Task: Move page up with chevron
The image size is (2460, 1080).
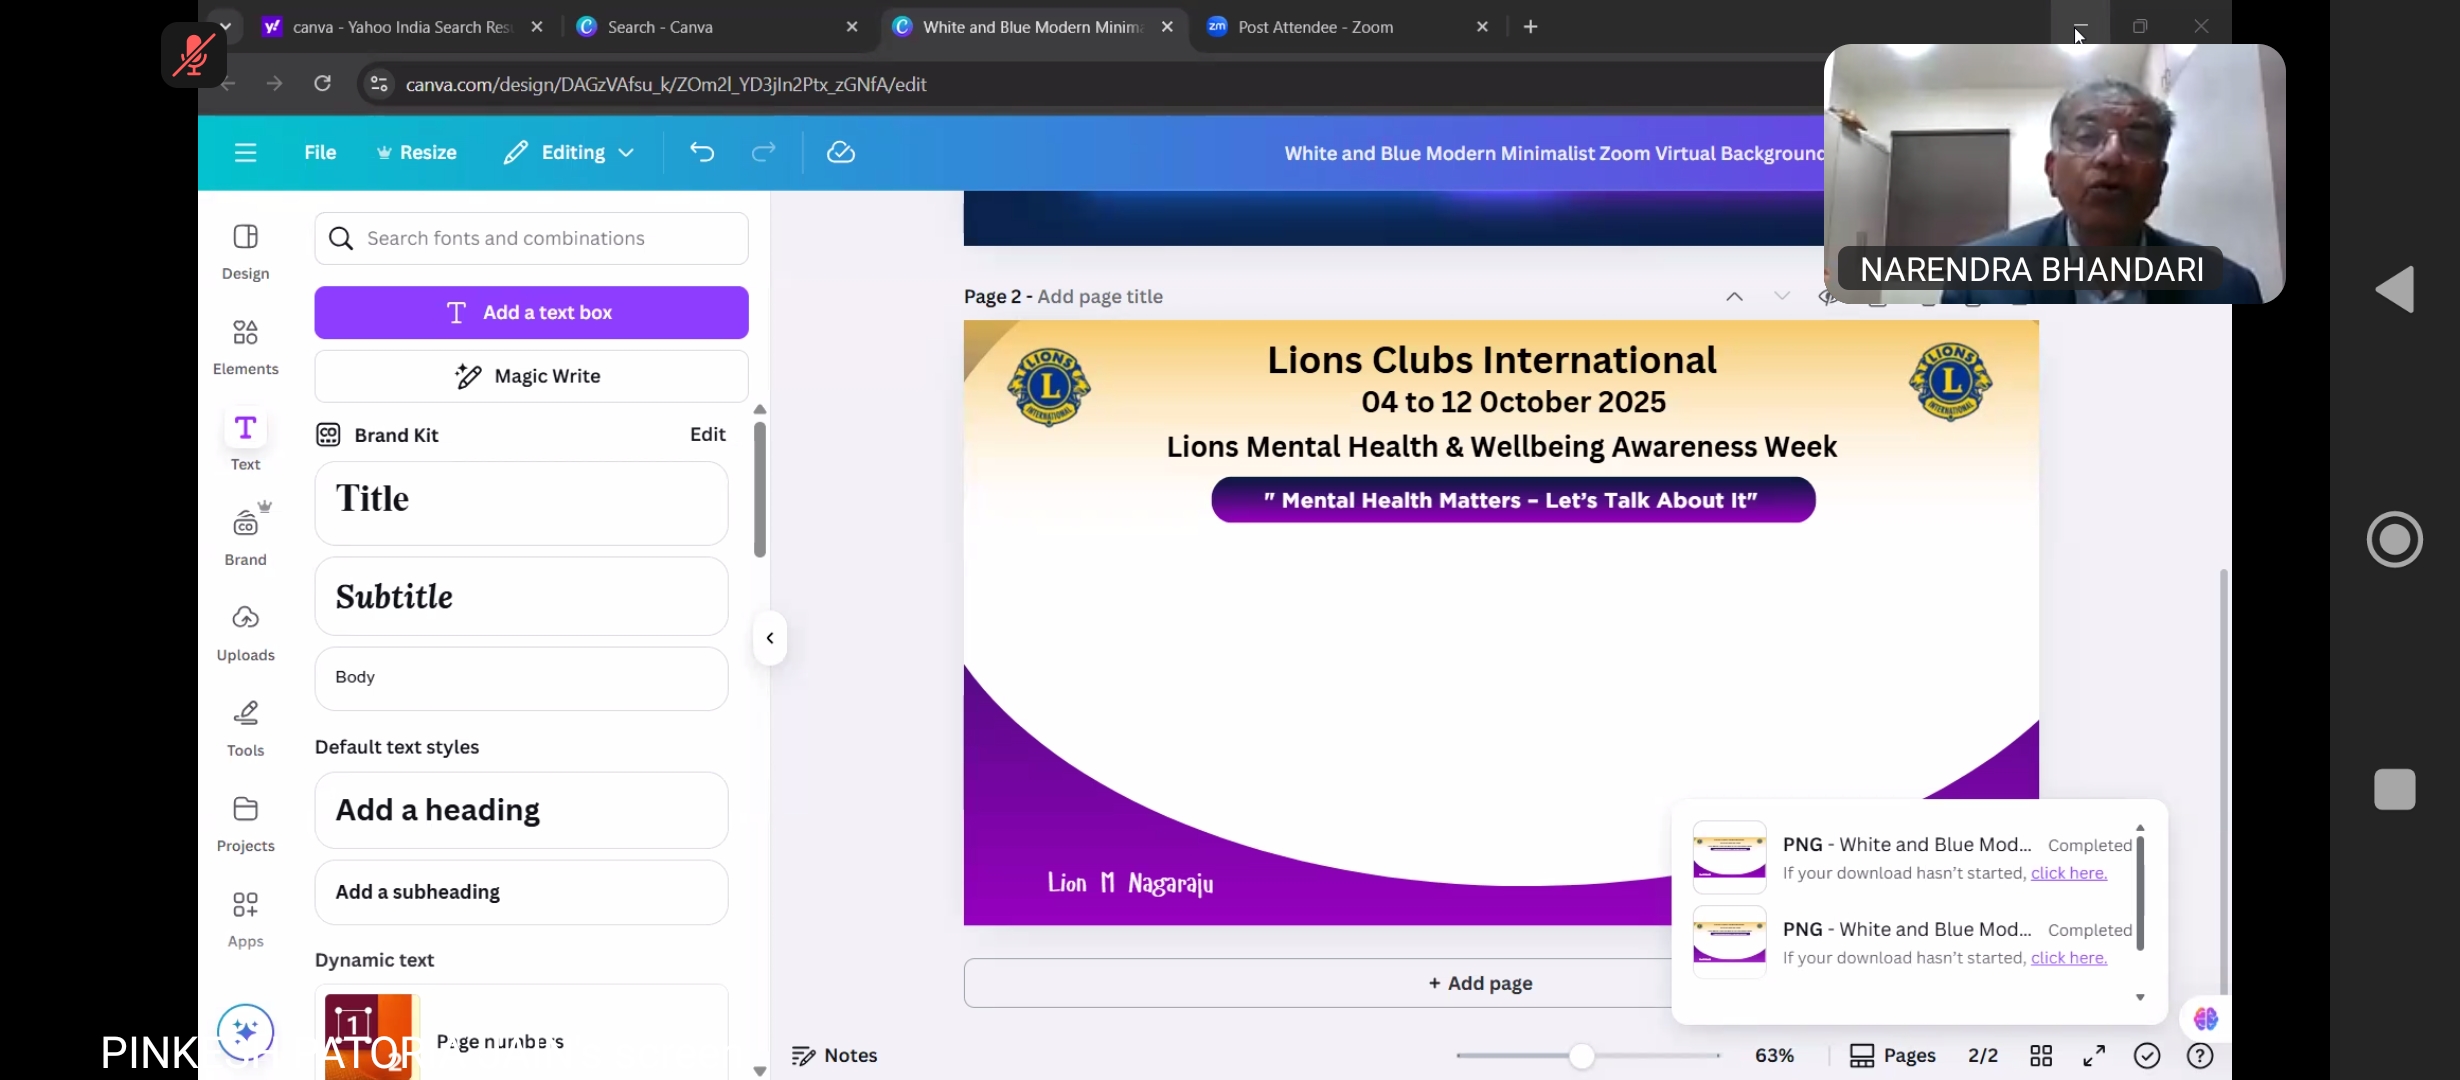Action: pos(1734,297)
